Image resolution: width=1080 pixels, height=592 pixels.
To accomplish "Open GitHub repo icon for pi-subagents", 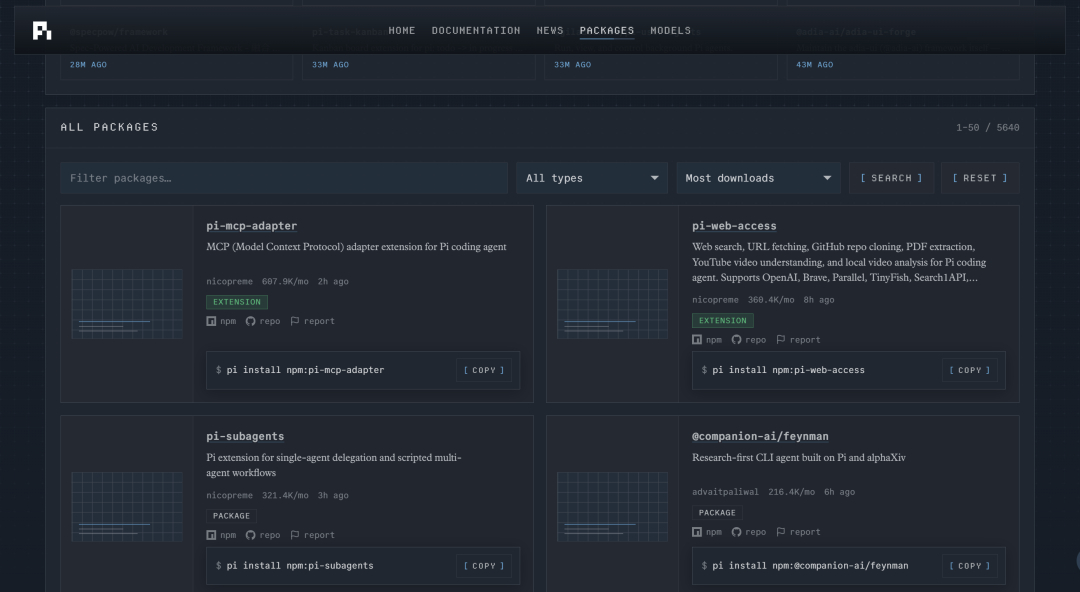I will [263, 535].
